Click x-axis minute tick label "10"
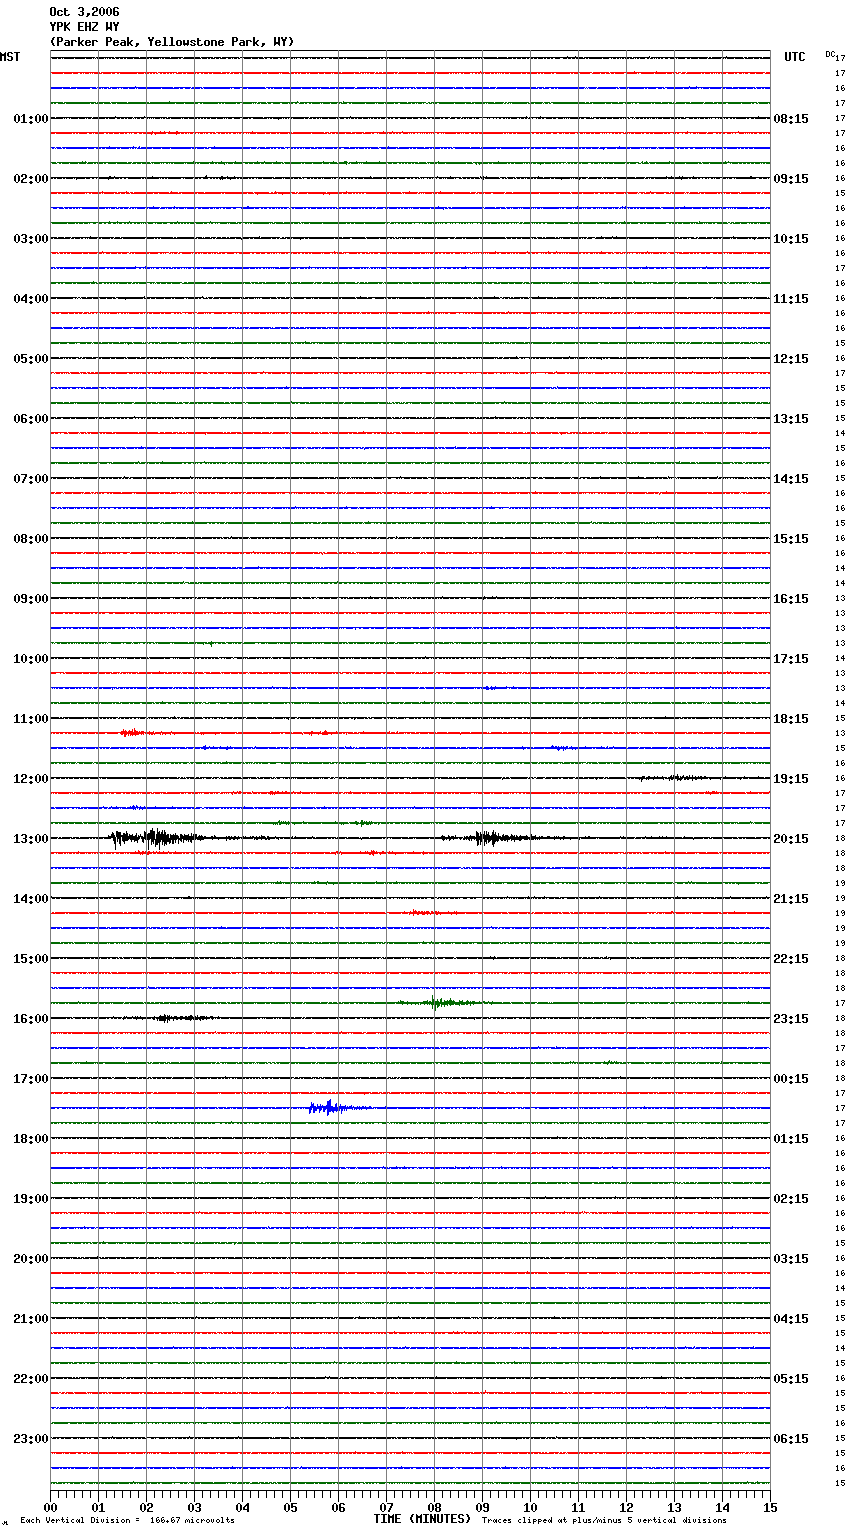Image resolution: width=850 pixels, height=1534 pixels. tap(530, 1507)
